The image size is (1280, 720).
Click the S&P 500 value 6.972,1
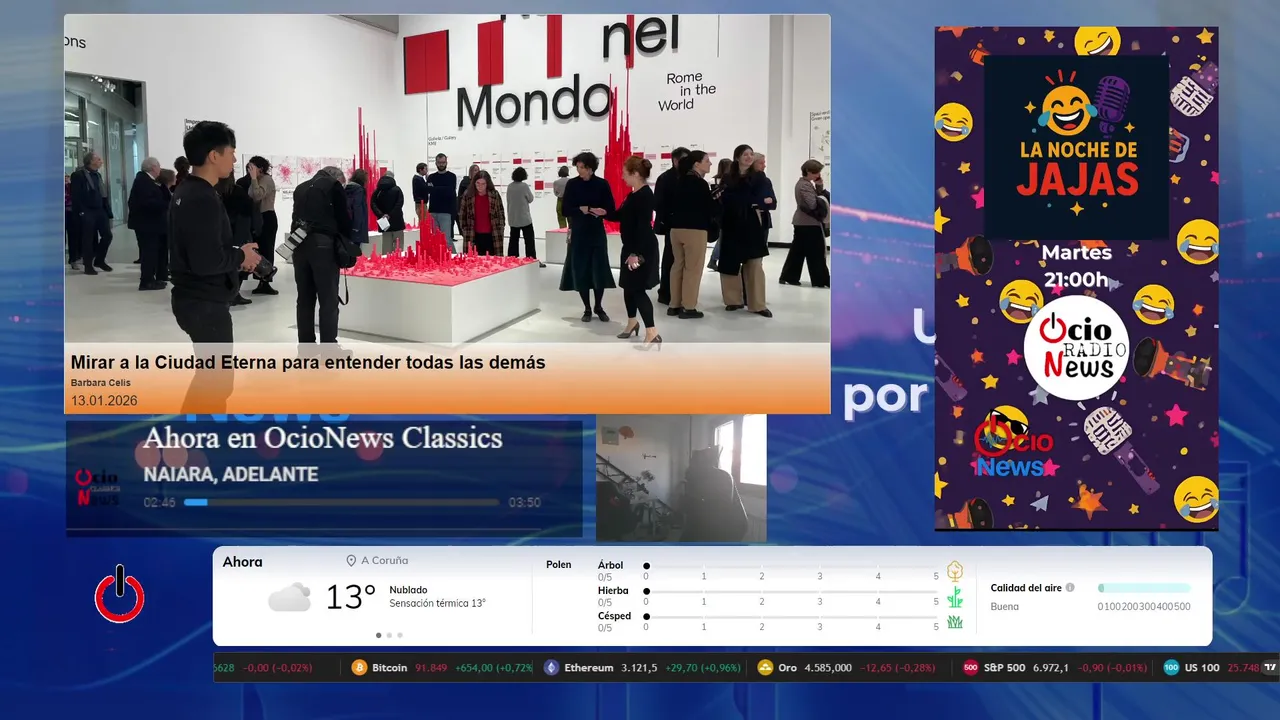click(x=1051, y=667)
